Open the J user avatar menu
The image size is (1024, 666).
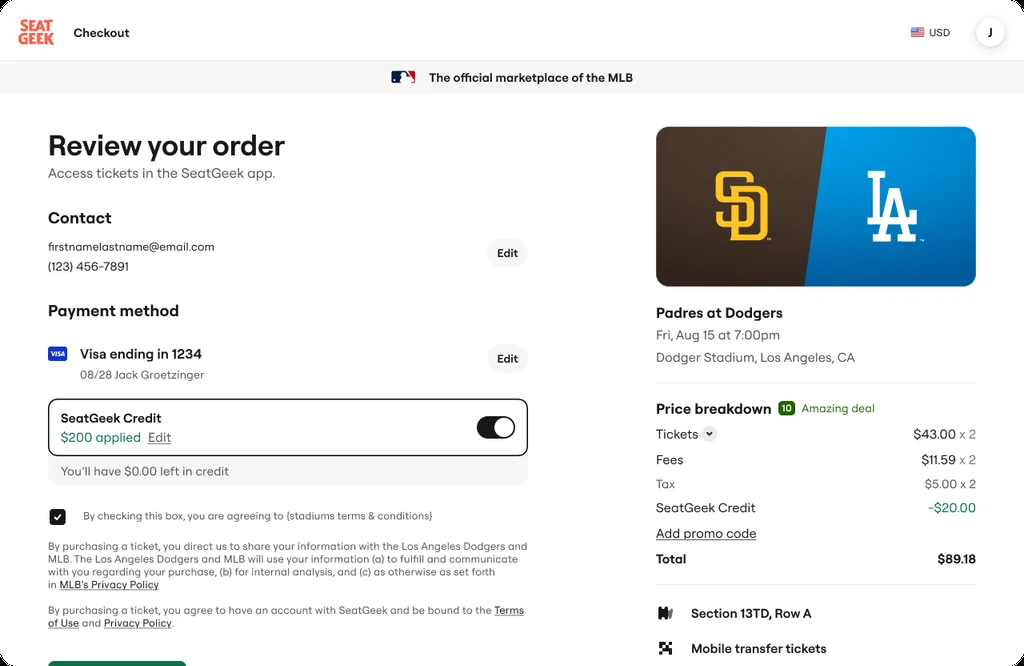(990, 33)
